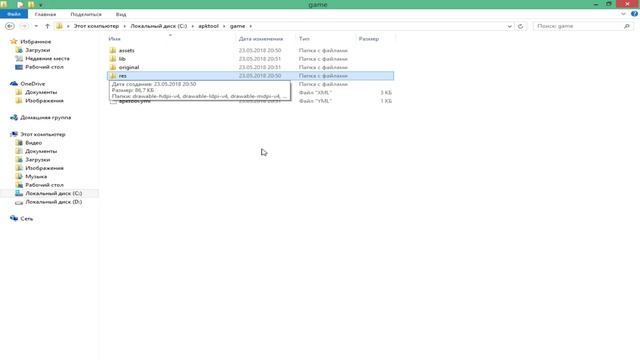Expand the ribbon with the chevron
Image resolution: width=640 pixels, height=360 pixels.
[623, 14]
